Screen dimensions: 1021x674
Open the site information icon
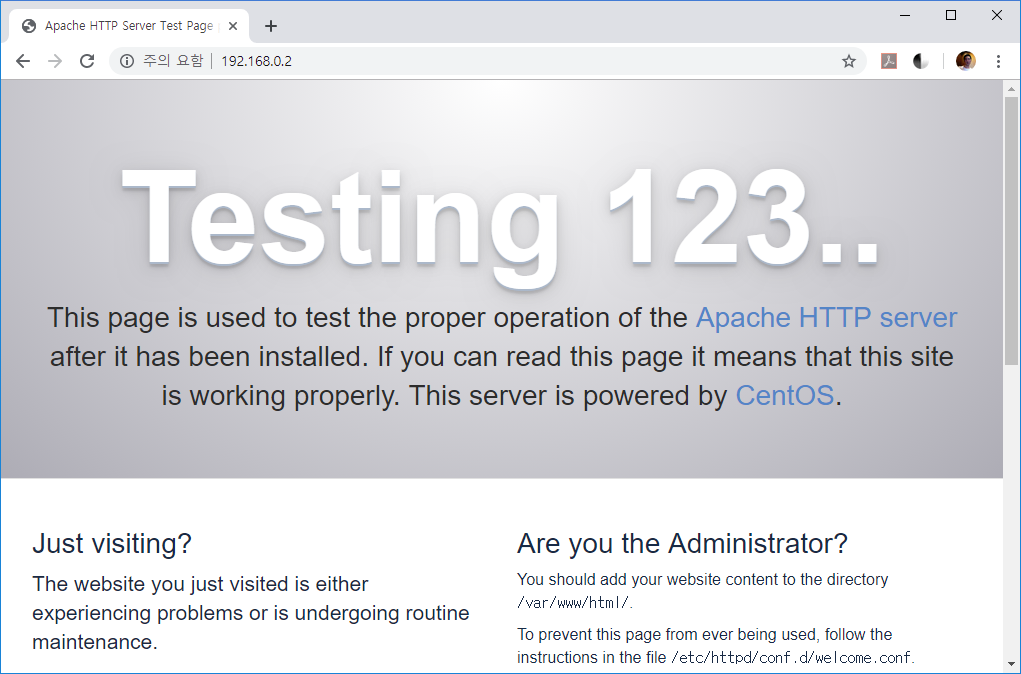coord(127,61)
